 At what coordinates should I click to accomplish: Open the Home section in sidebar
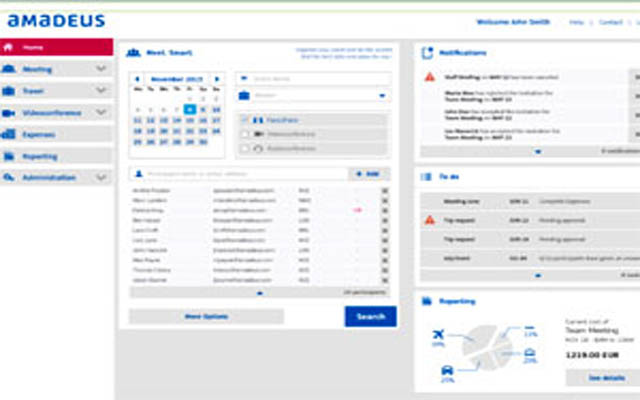click(x=56, y=47)
